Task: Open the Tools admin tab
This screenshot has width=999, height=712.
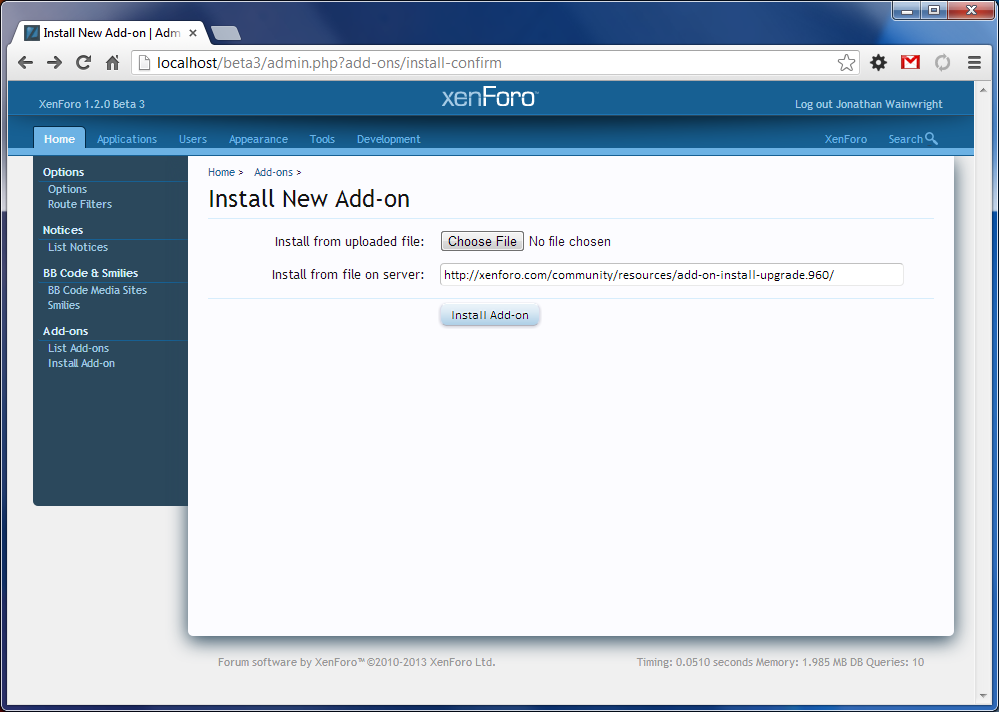Action: 322,139
